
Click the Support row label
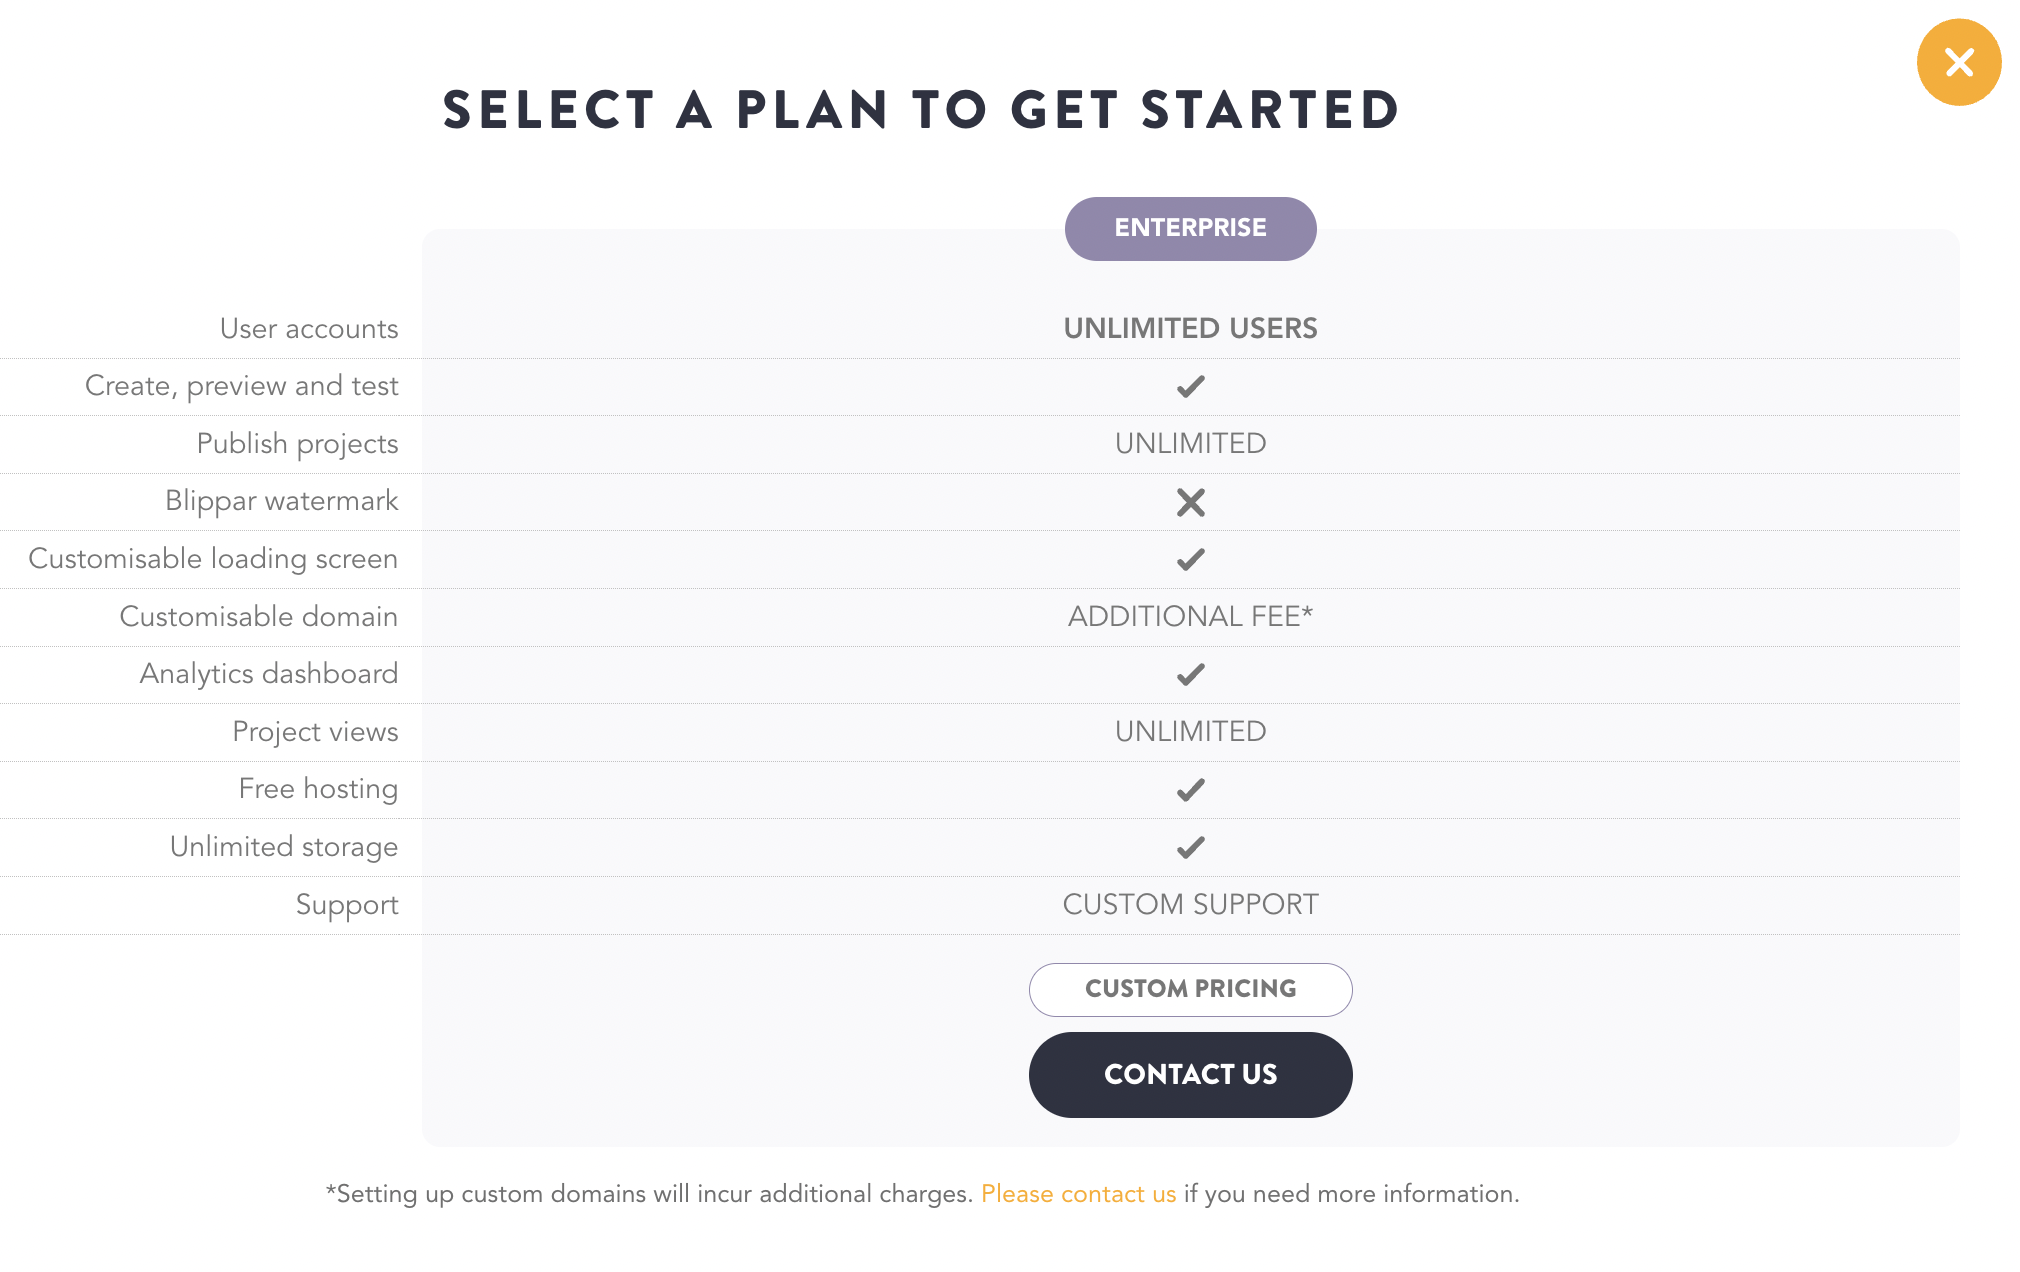click(347, 905)
